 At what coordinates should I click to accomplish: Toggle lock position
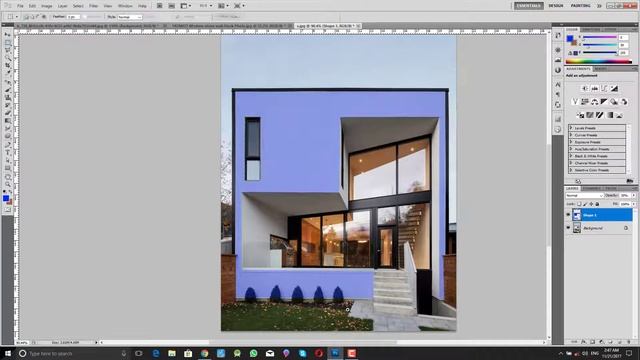591,204
